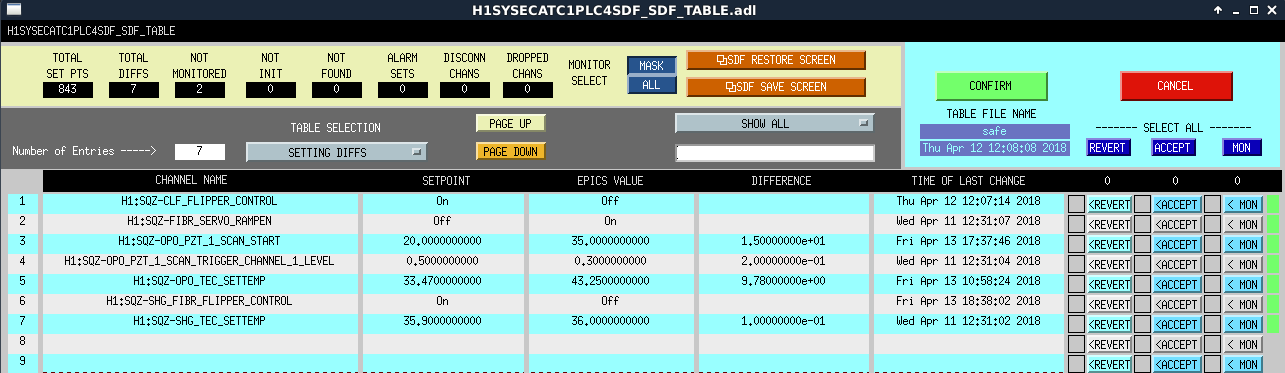Click the PAGE DOWN button
The width and height of the screenshot is (1285, 373).
pos(510,152)
